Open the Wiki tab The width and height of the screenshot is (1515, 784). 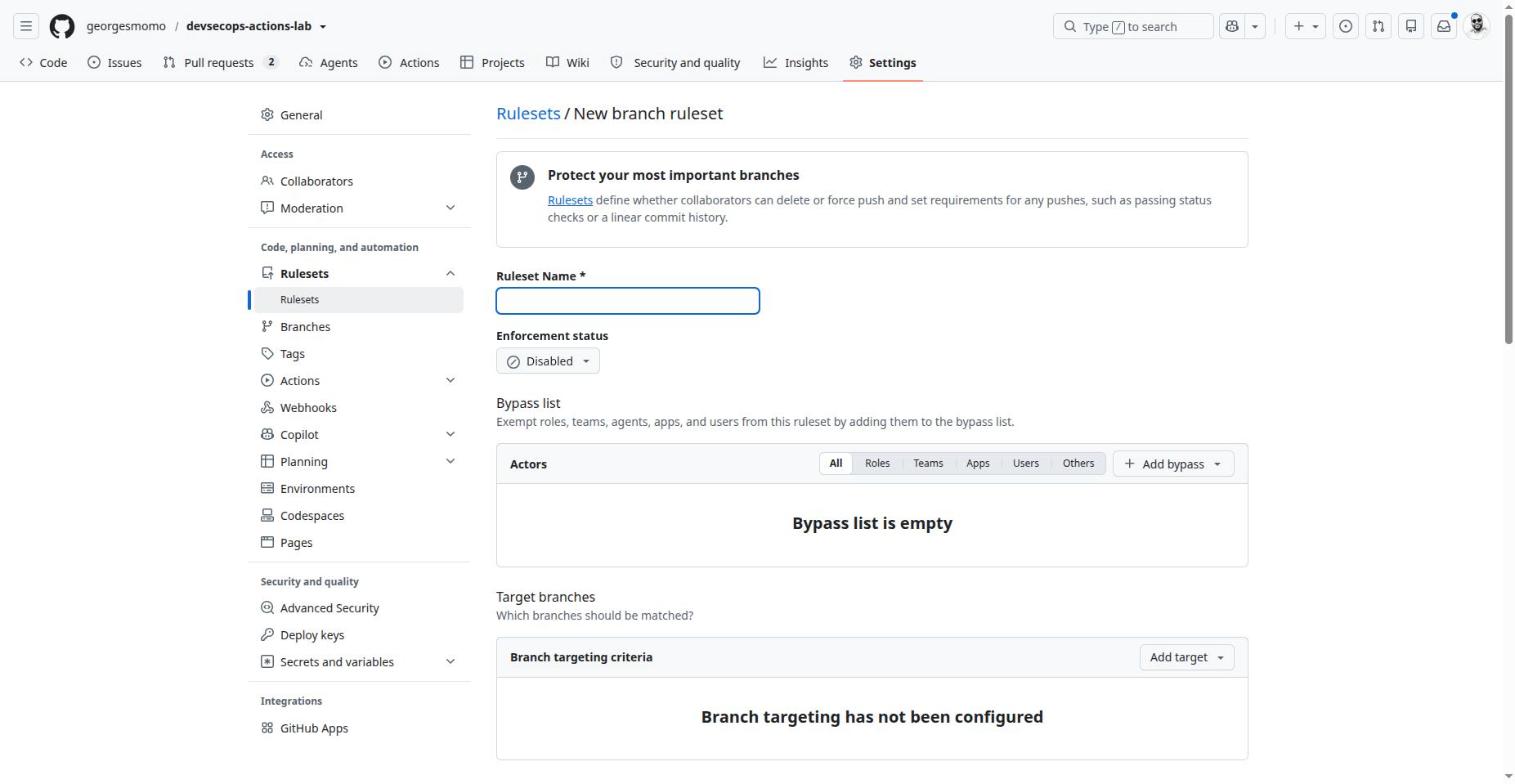[x=567, y=62]
